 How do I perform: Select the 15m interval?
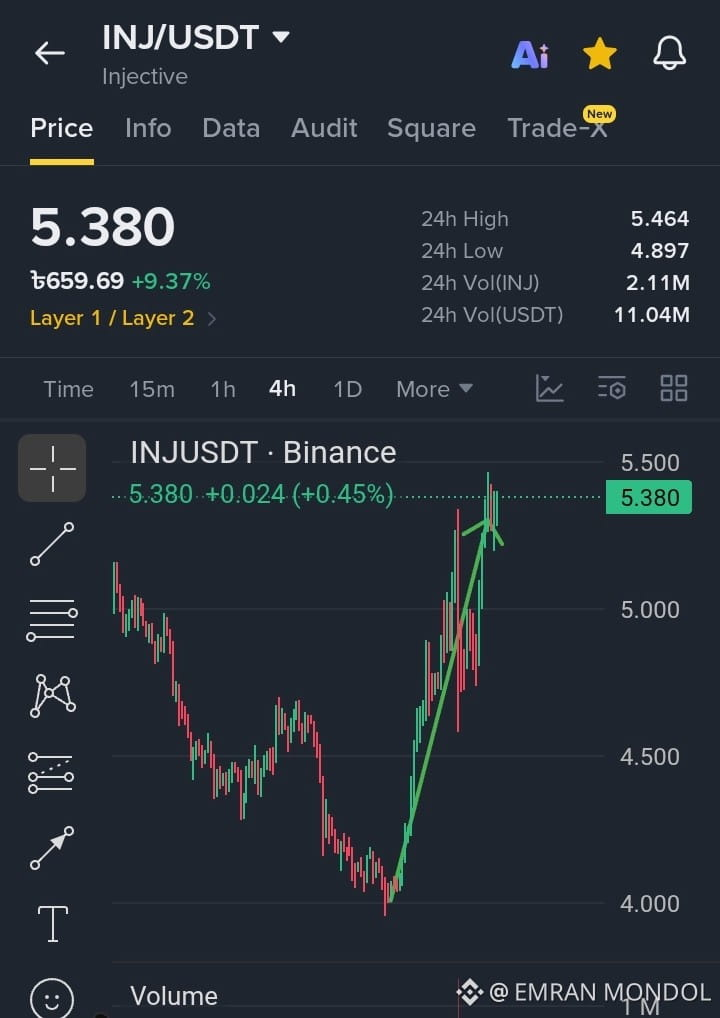pyautogui.click(x=152, y=390)
